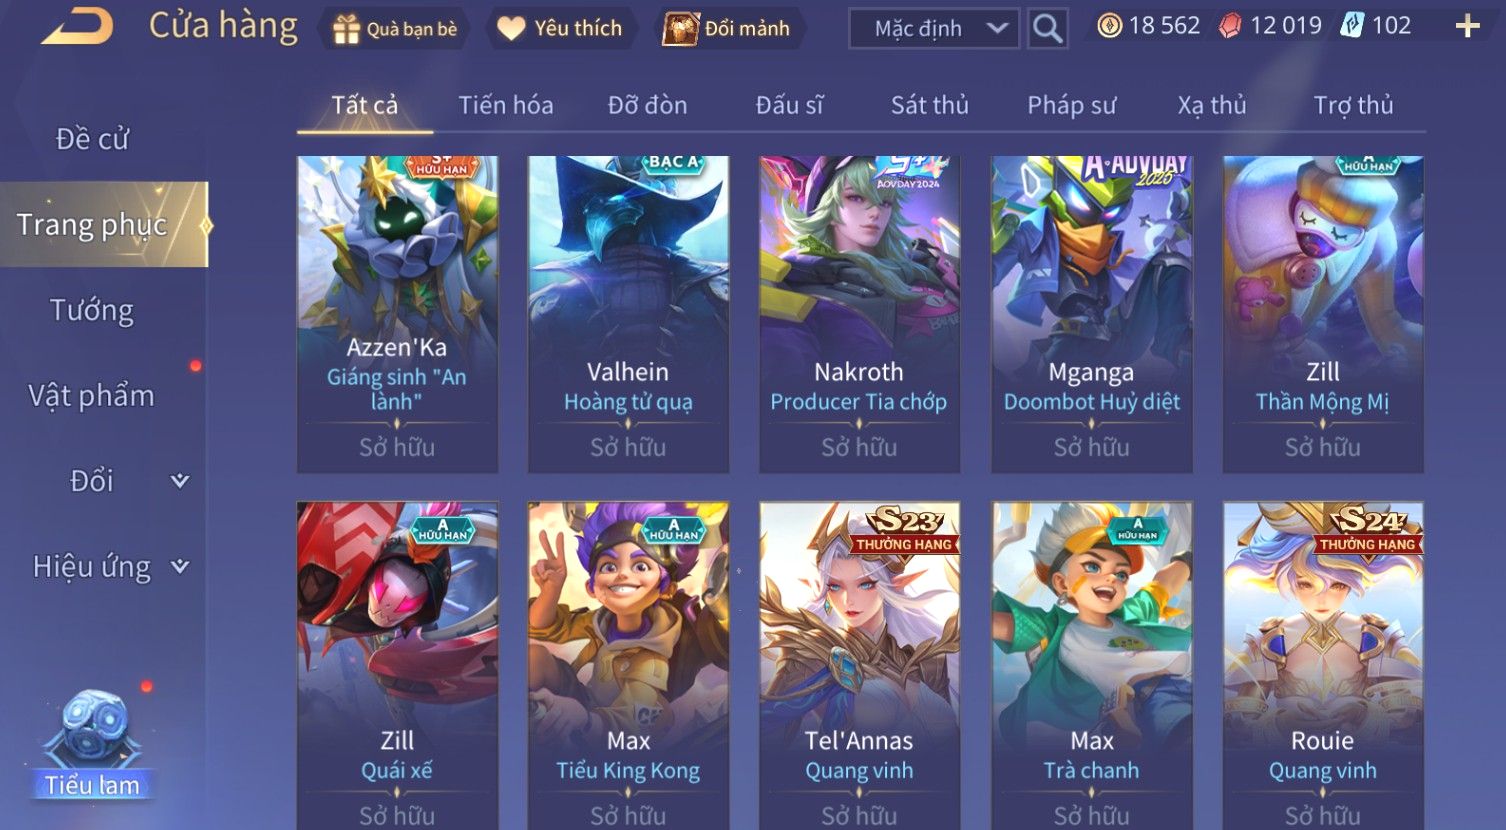Switch to the Sát thủ tab
The height and width of the screenshot is (830, 1506).
929,105
